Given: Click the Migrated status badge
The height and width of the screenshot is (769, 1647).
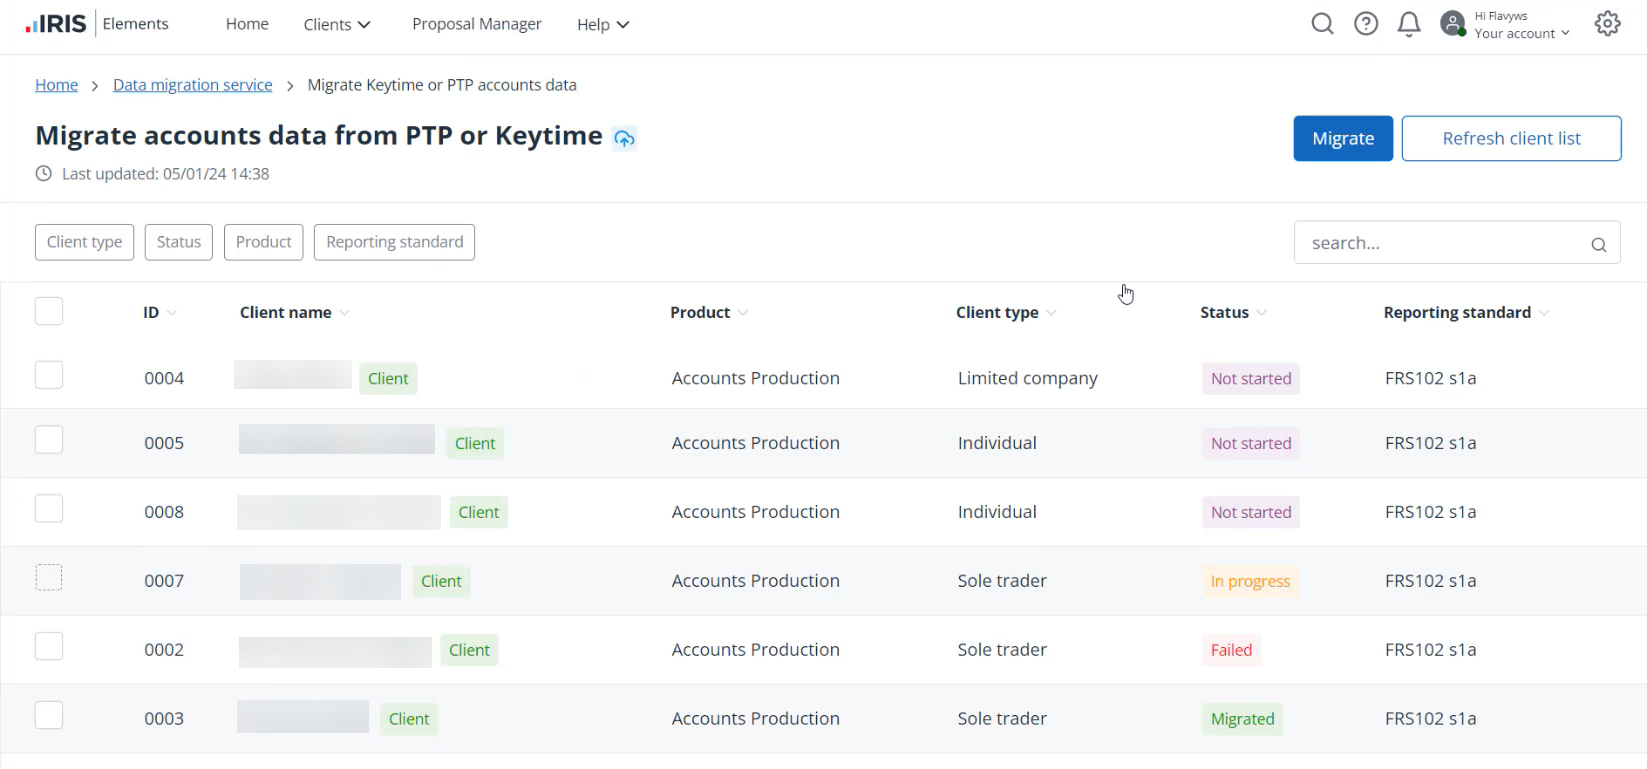Looking at the screenshot, I should click(1243, 720).
